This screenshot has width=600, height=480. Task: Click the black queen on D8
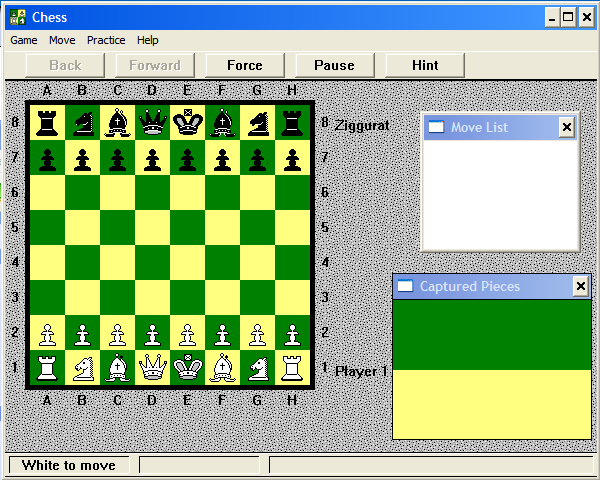pos(152,123)
